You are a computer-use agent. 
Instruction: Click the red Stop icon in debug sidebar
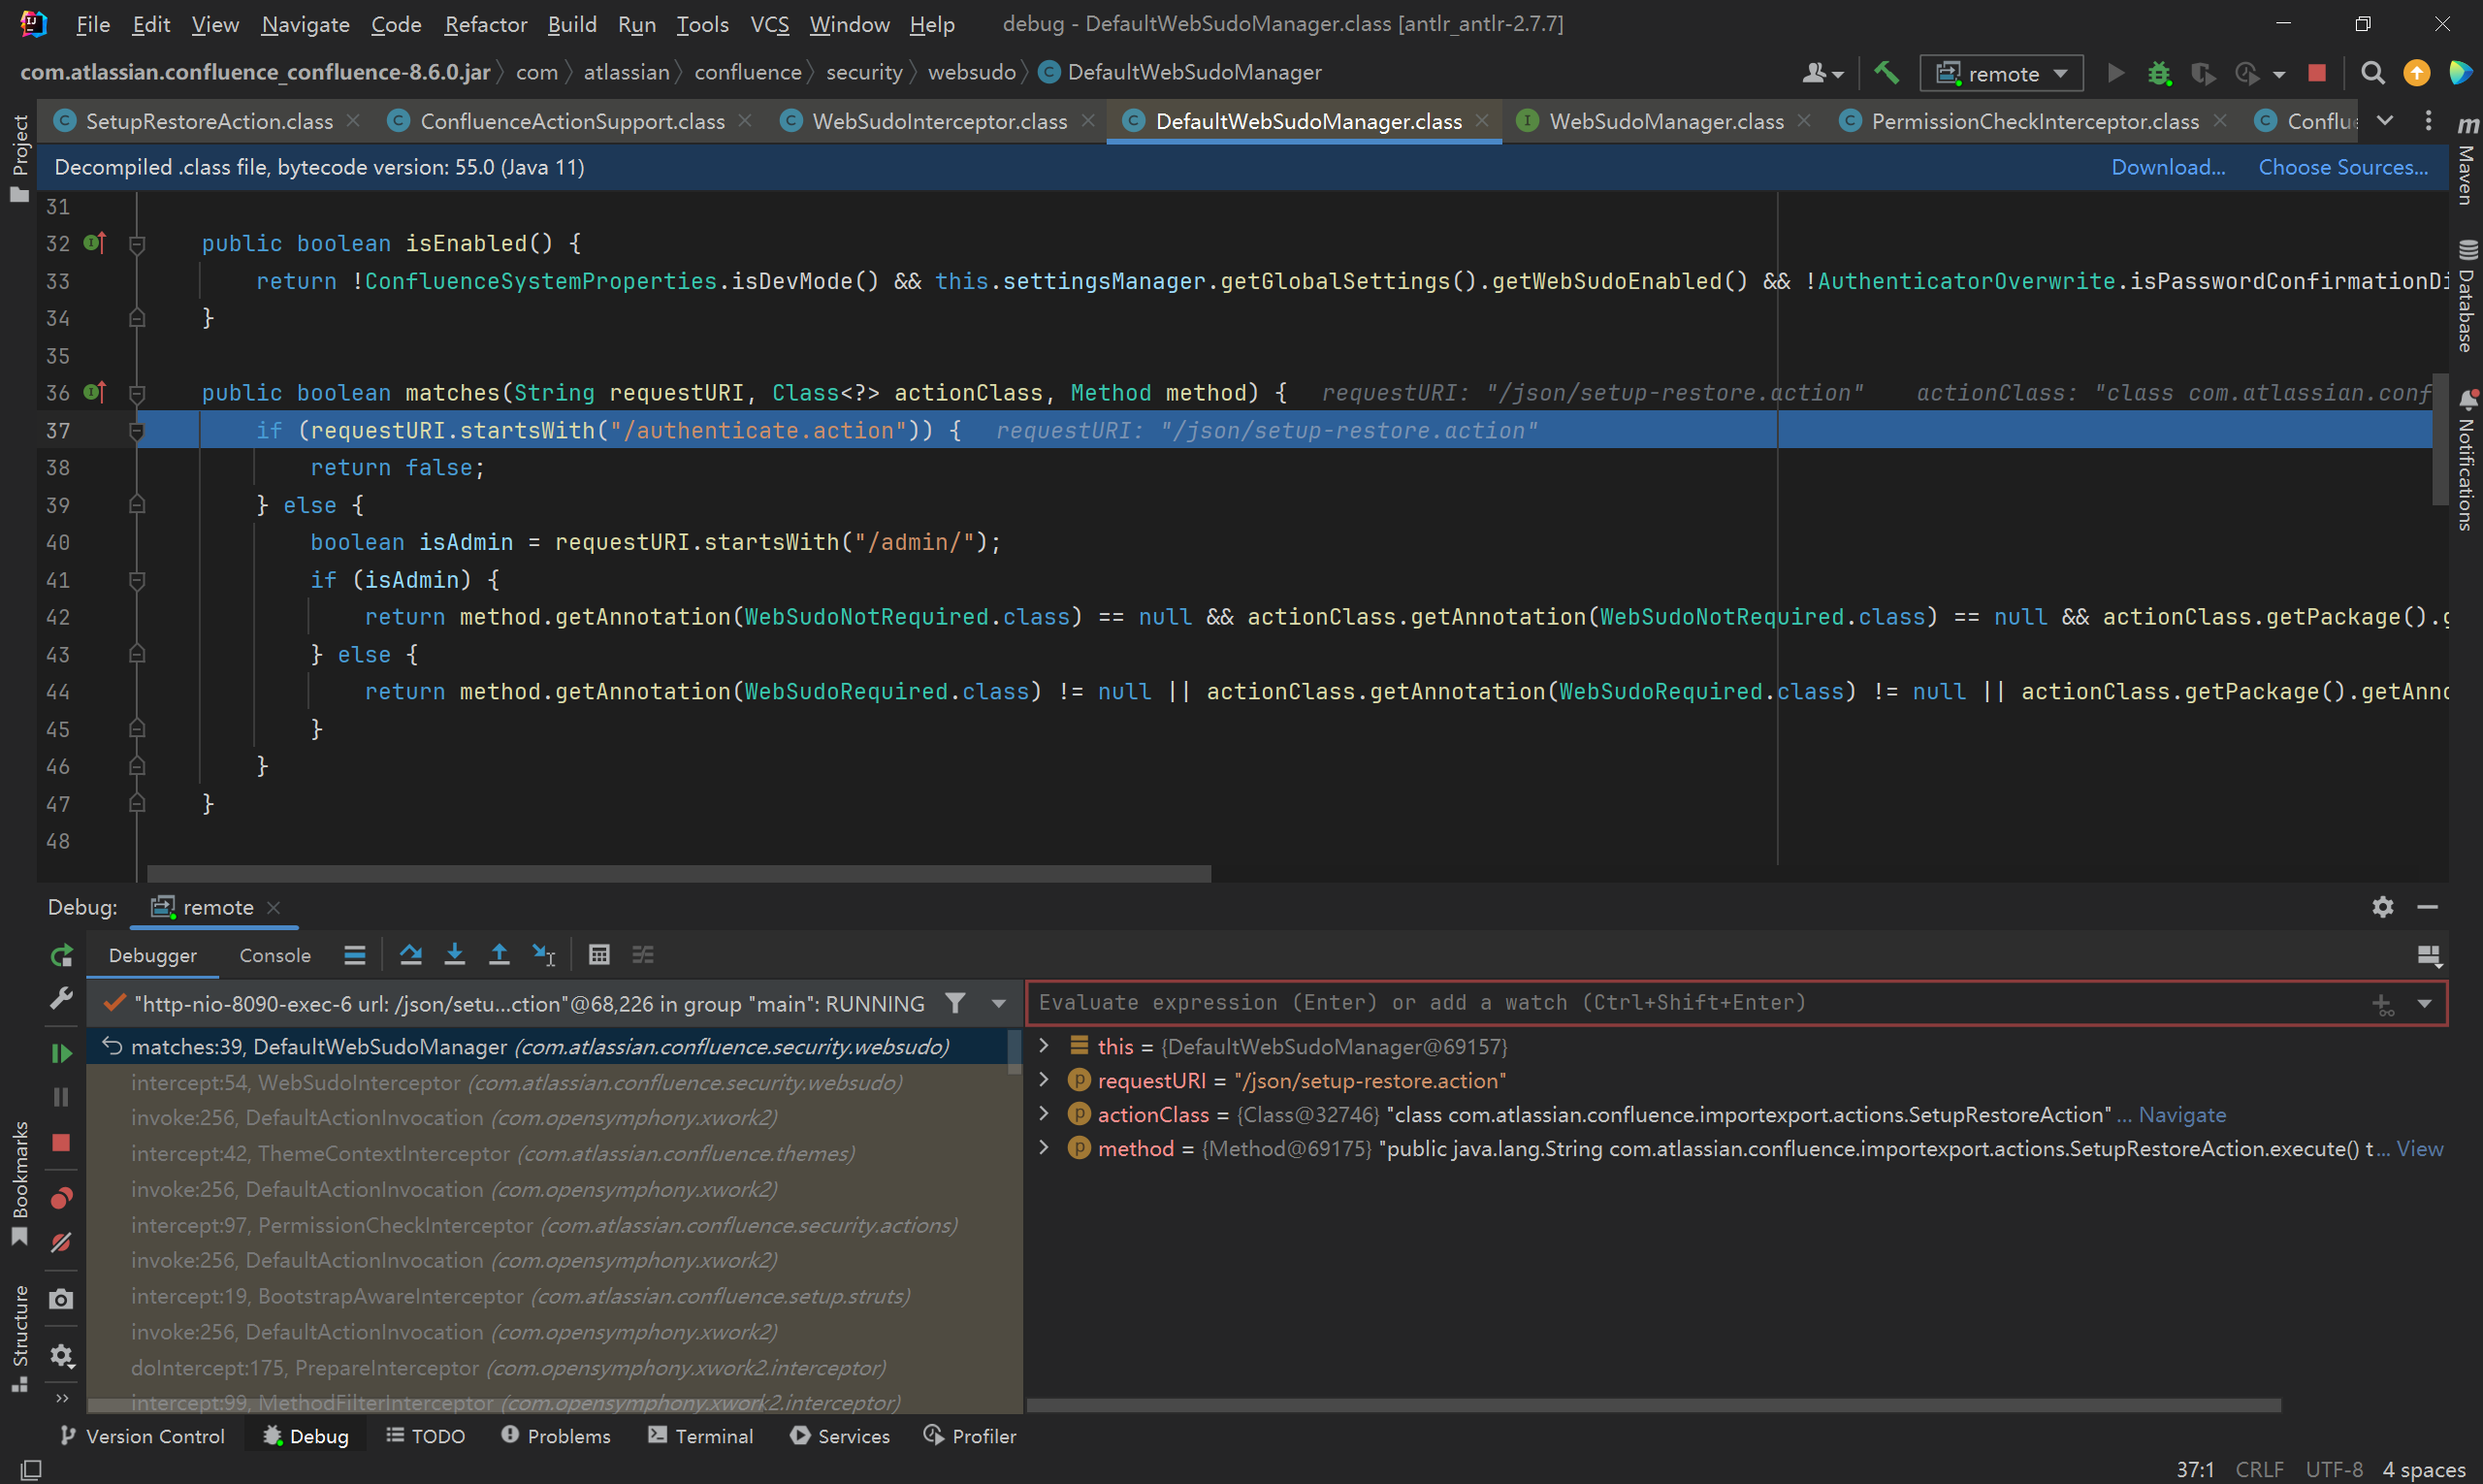tap(61, 1142)
